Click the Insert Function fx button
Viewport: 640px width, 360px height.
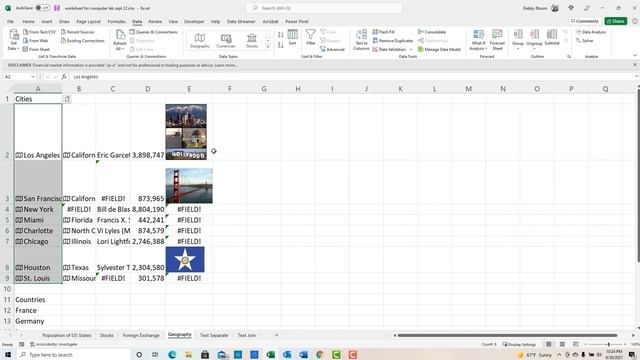pyautogui.click(x=64, y=77)
